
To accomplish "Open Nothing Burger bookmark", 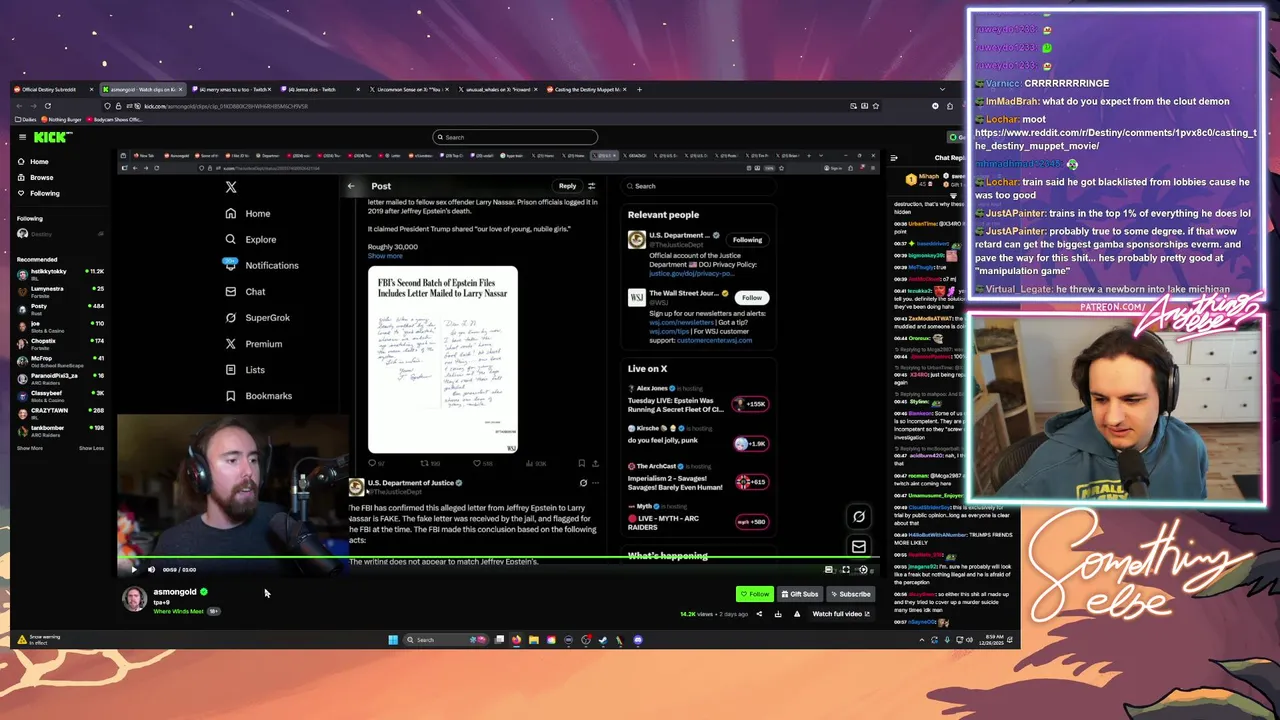I will pyautogui.click(x=63, y=120).
